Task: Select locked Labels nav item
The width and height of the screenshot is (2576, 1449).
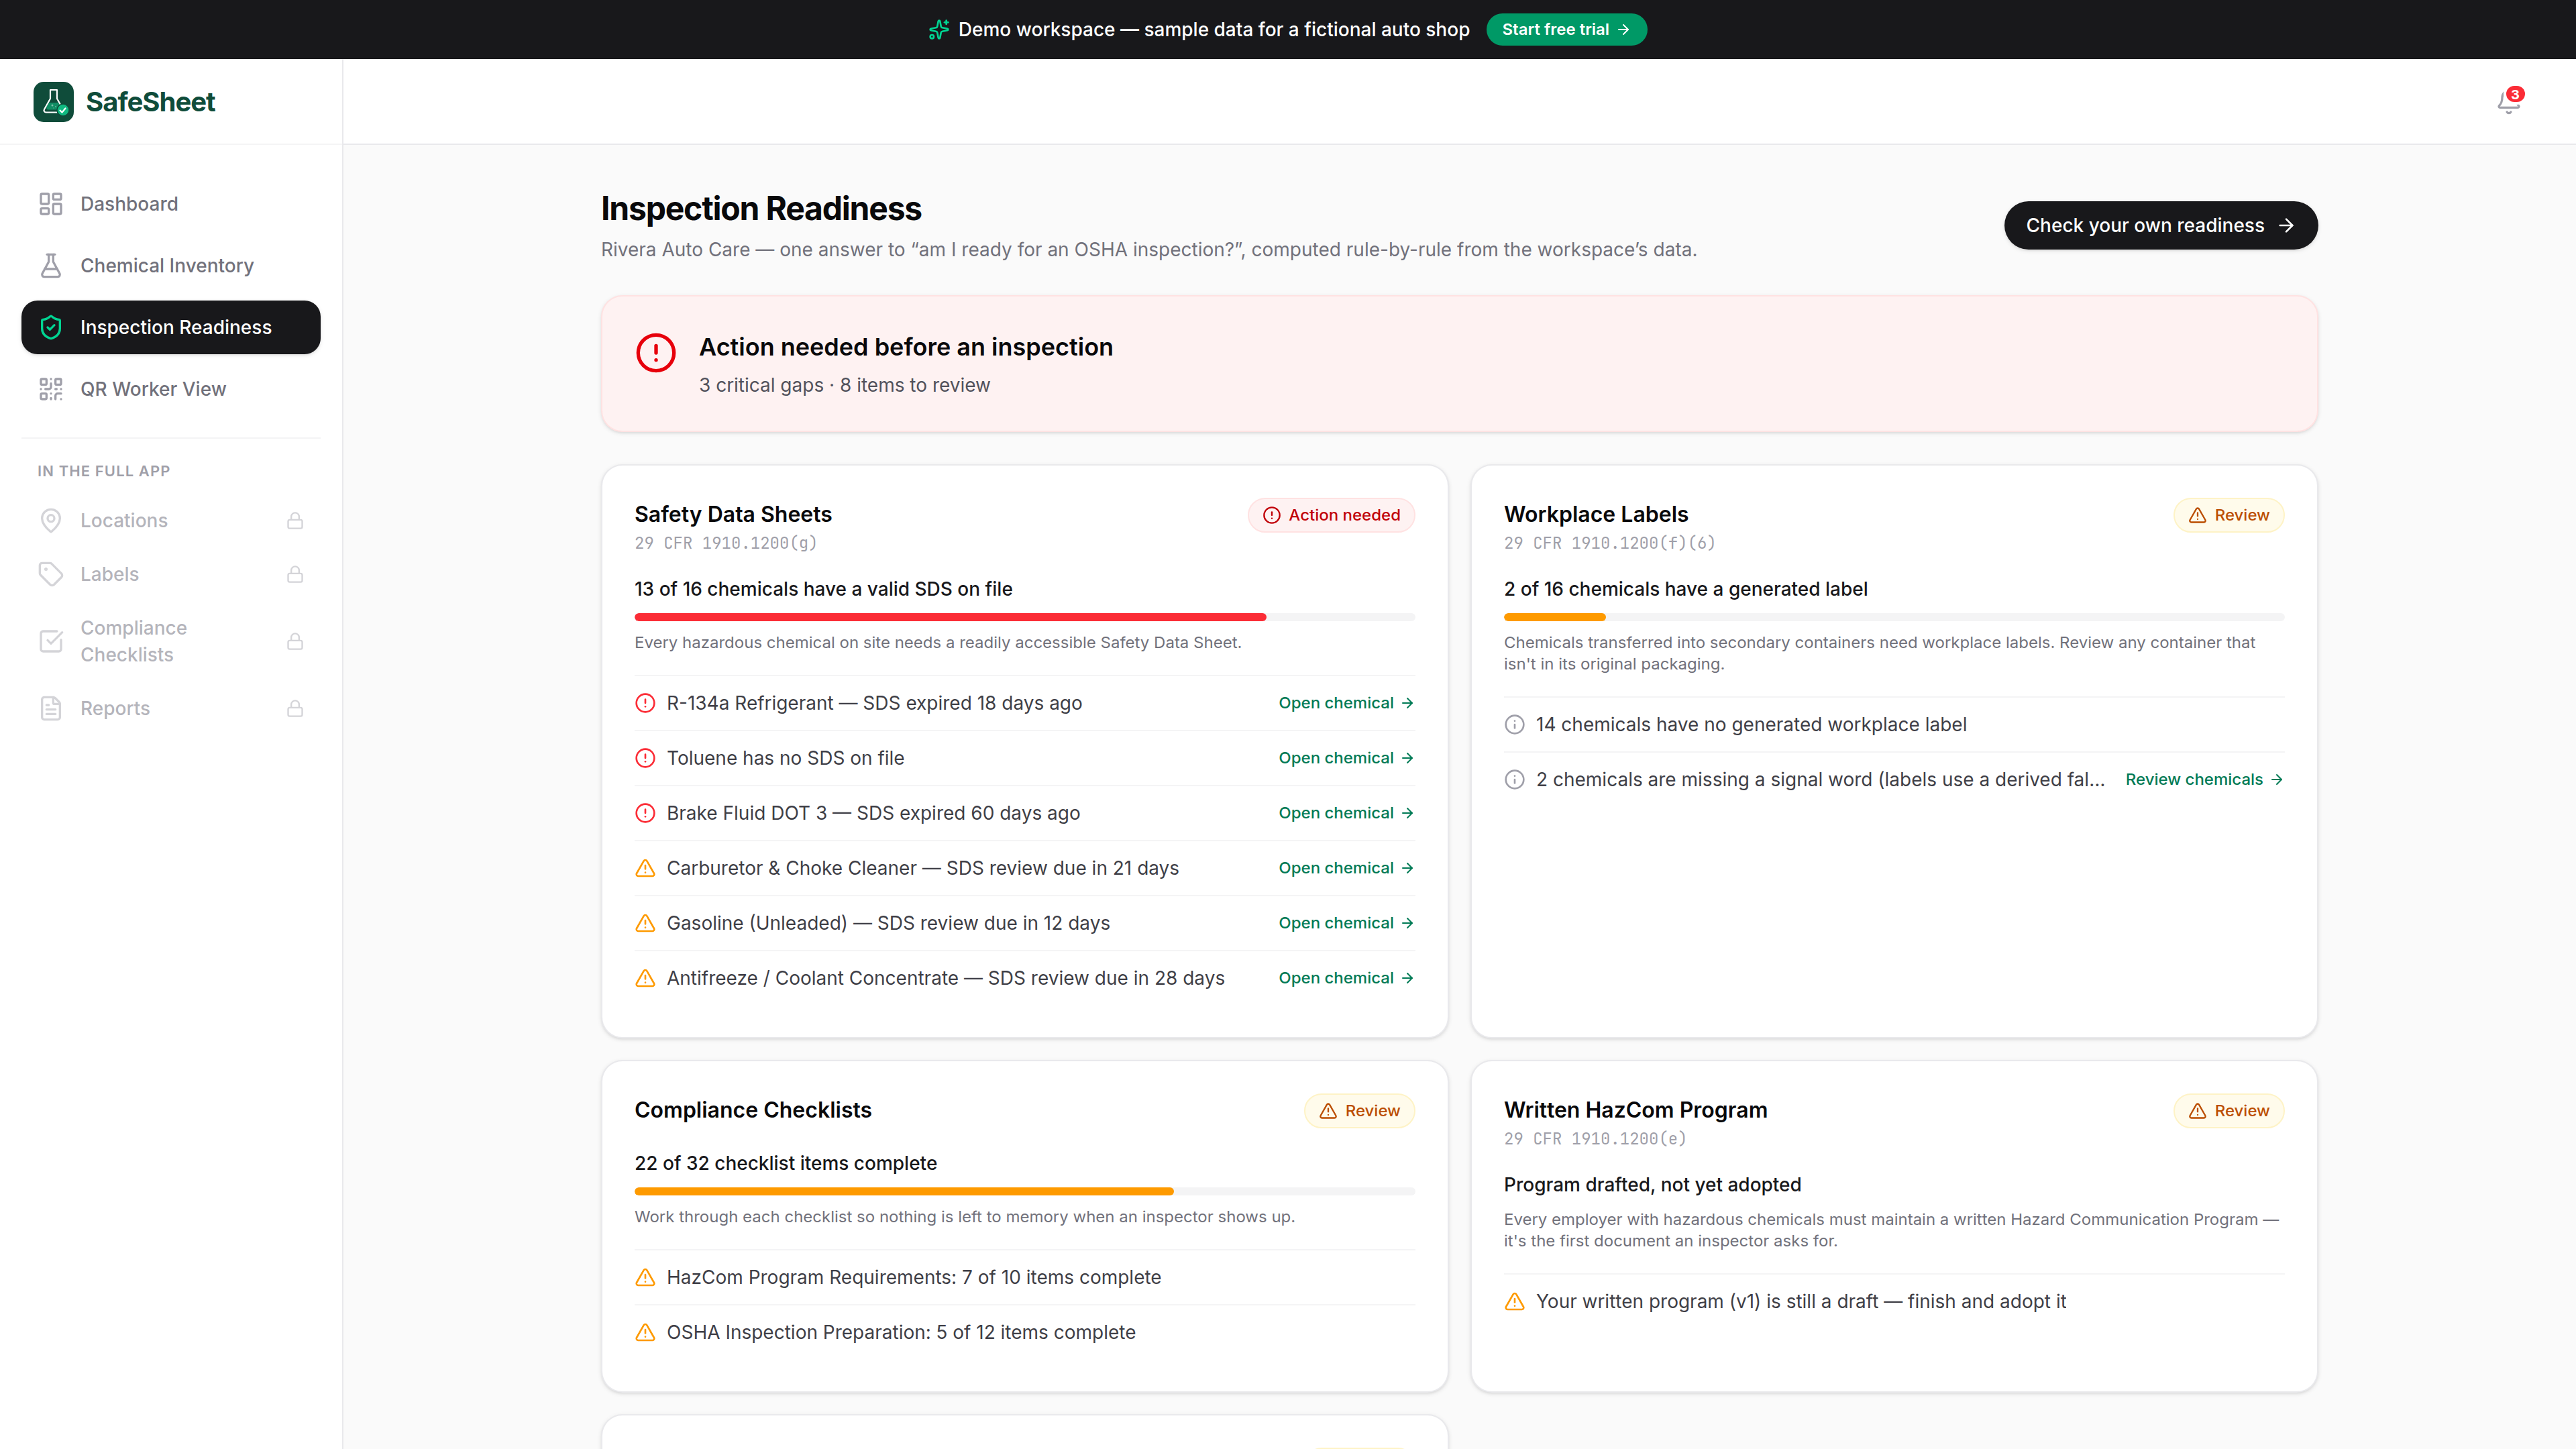Action: (171, 574)
